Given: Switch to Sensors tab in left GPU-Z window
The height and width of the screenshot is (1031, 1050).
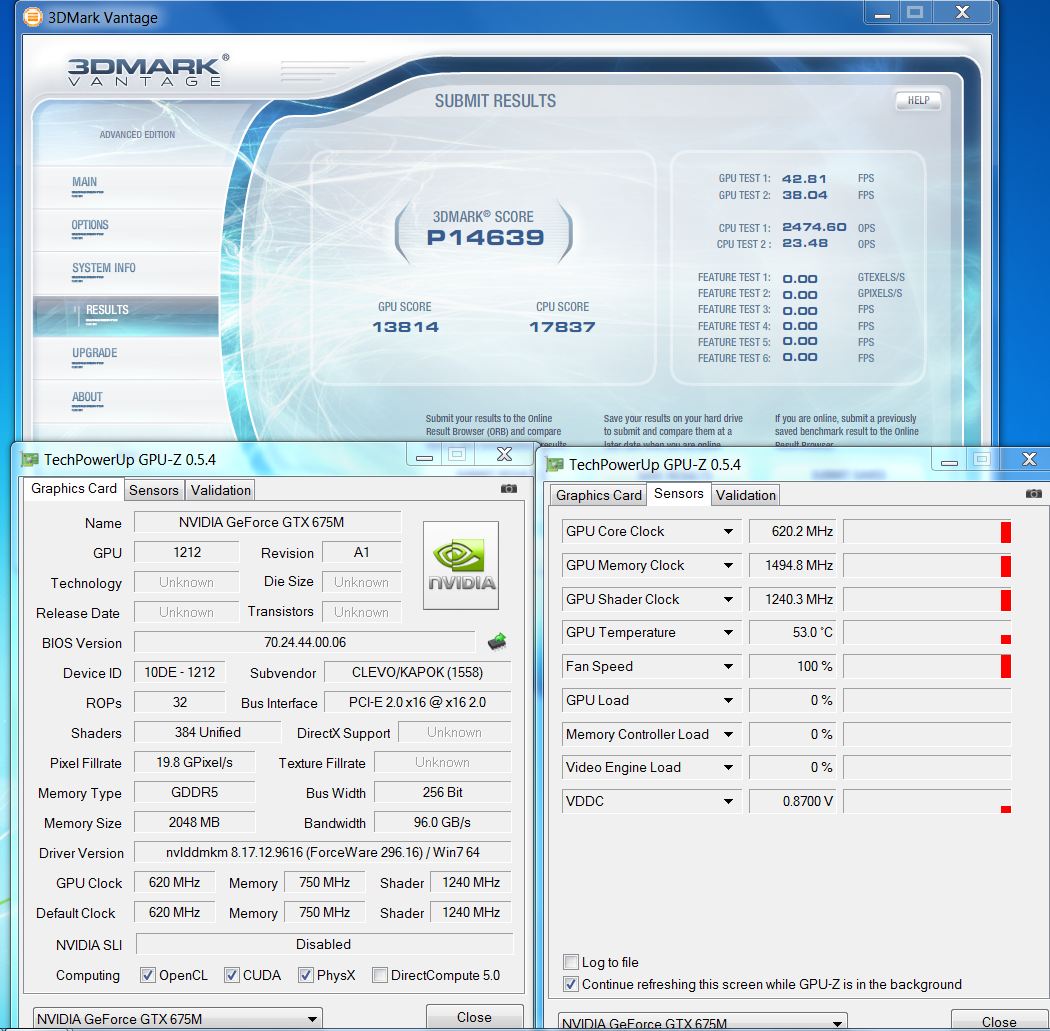Looking at the screenshot, I should tap(154, 491).
